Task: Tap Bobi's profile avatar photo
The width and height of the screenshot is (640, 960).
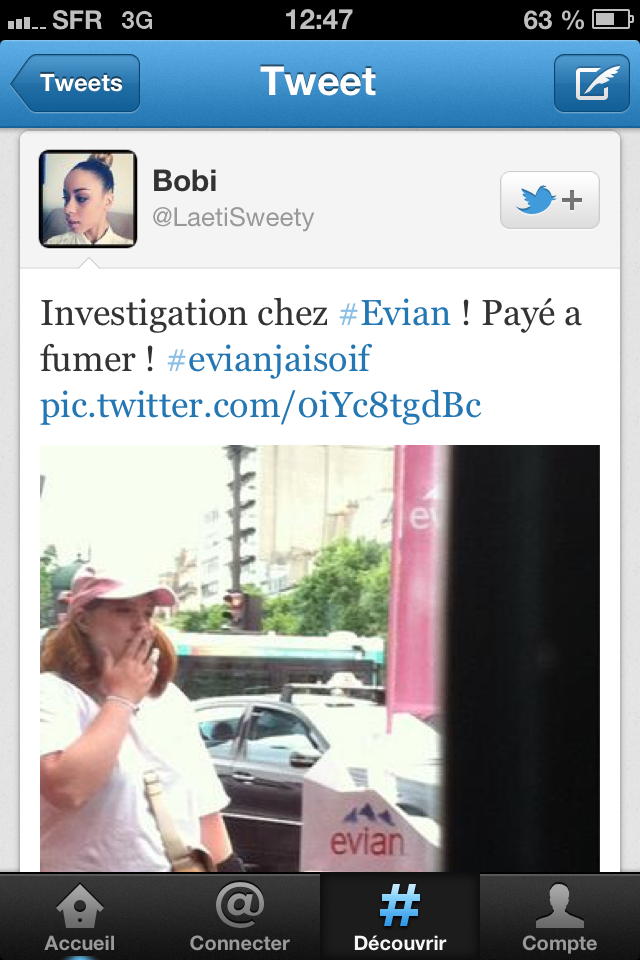Action: coord(88,199)
